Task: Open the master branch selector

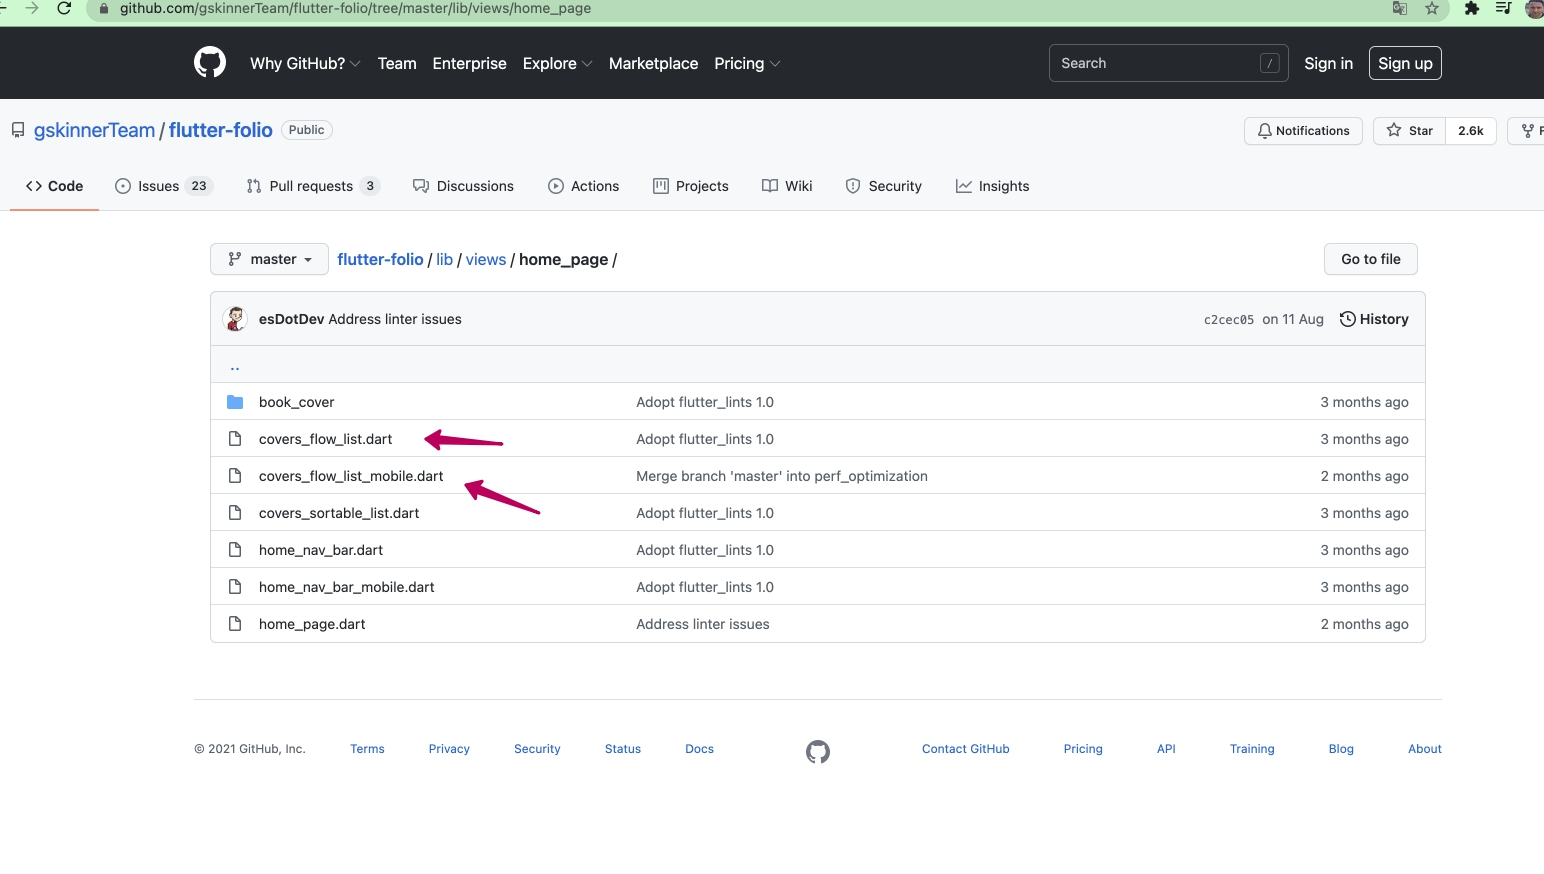Action: point(270,259)
